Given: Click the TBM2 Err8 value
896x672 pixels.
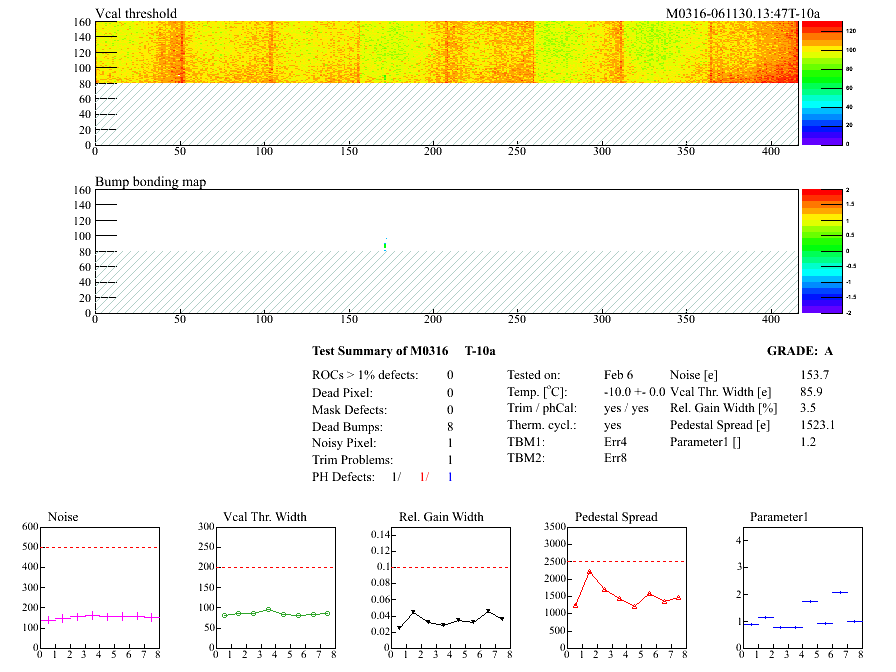Looking at the screenshot, I should click(616, 458).
